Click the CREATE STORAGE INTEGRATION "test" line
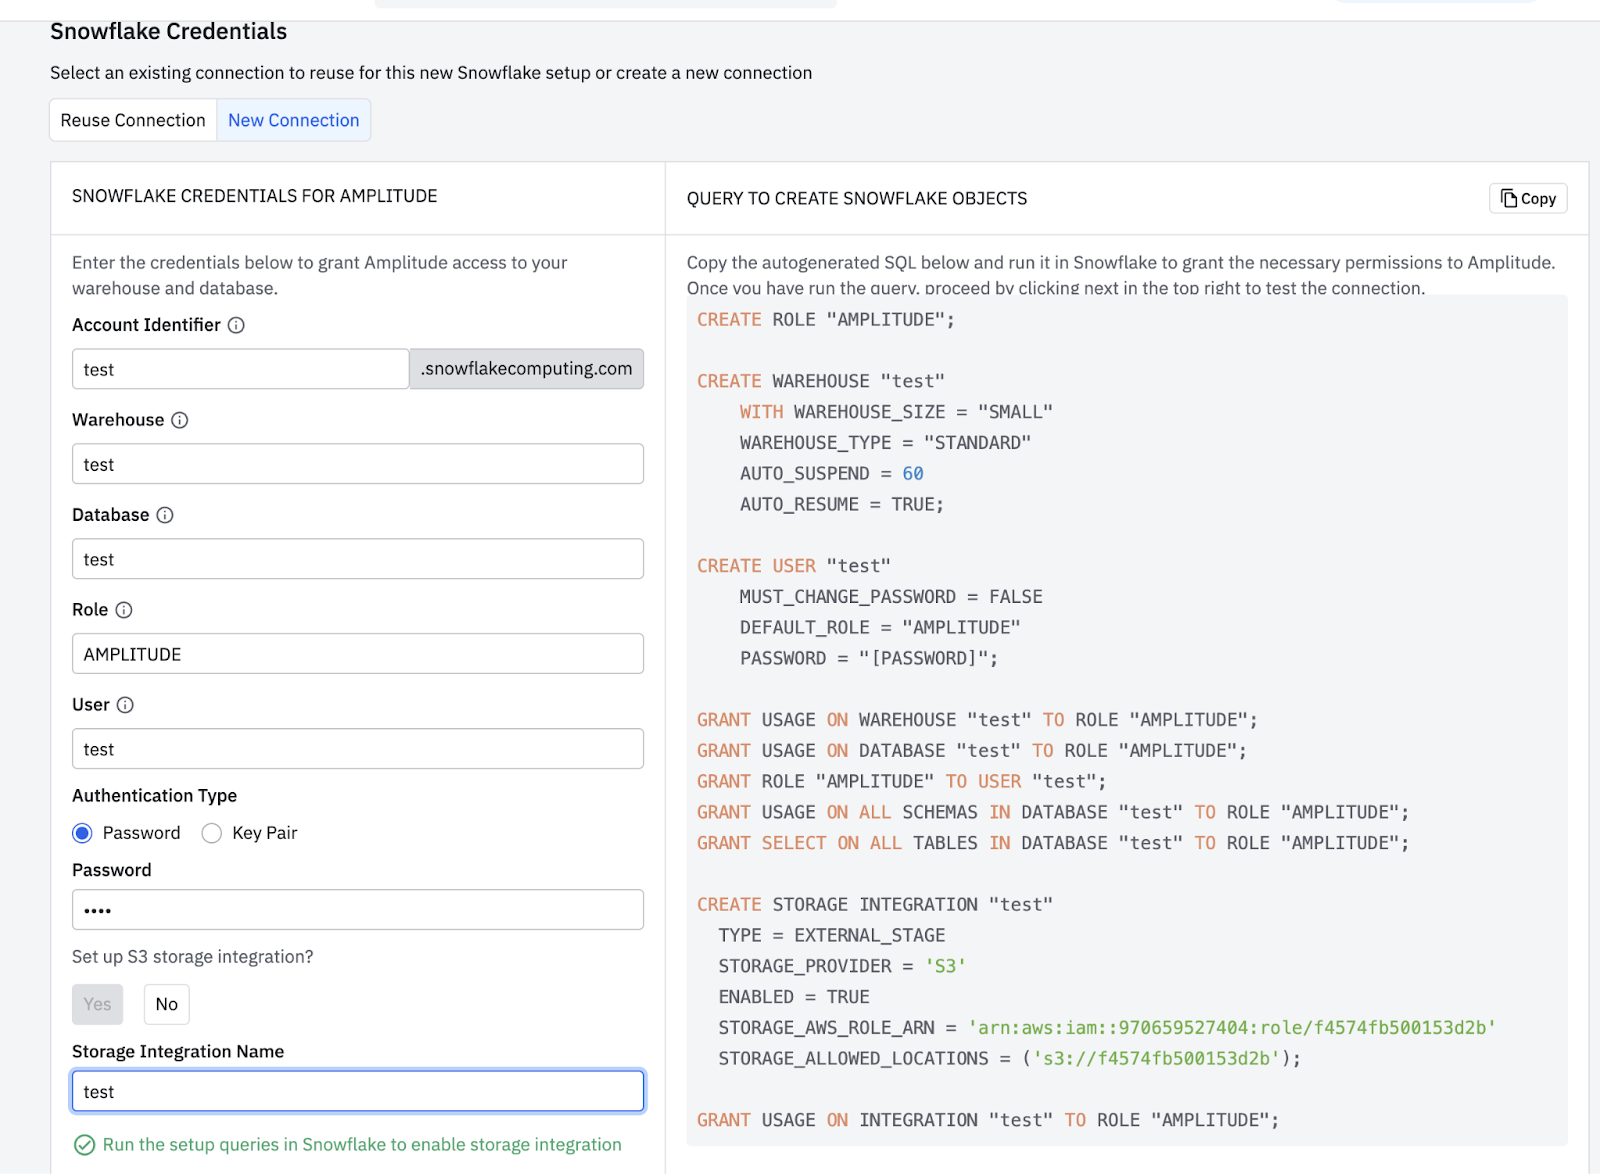This screenshot has width=1600, height=1174. click(x=875, y=904)
